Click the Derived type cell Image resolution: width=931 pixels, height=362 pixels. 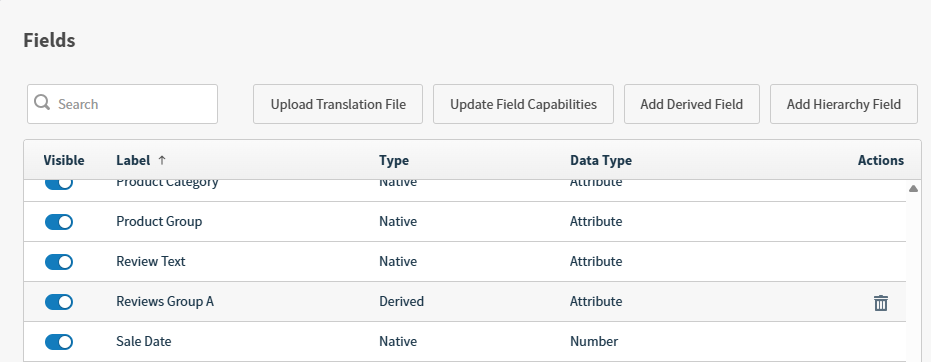(x=401, y=301)
